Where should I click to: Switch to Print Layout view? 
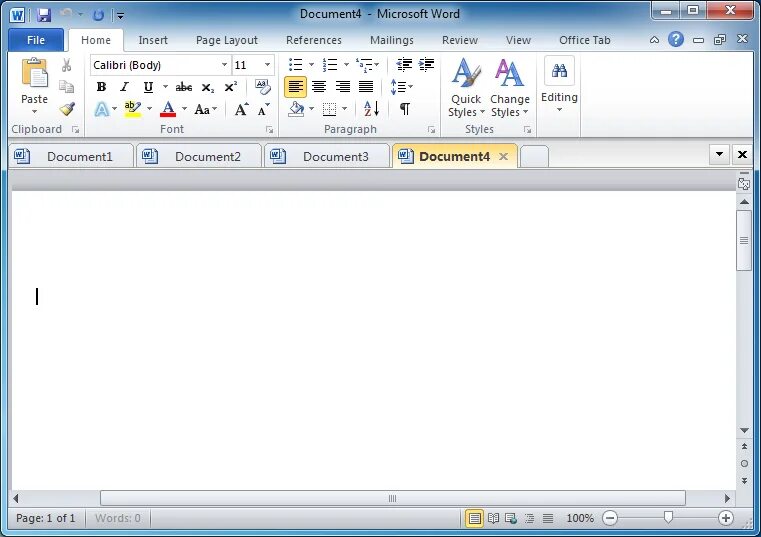(x=474, y=519)
